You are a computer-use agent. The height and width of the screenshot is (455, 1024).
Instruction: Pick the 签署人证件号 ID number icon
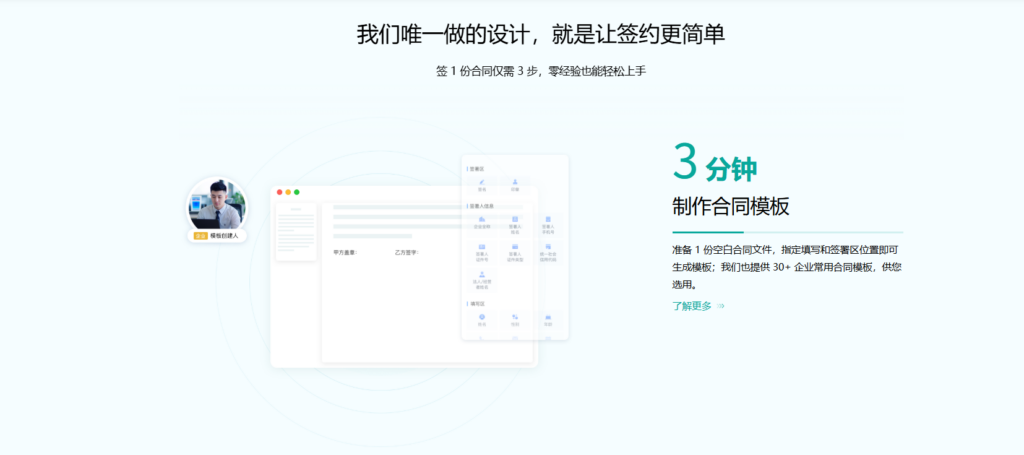pyautogui.click(x=482, y=247)
